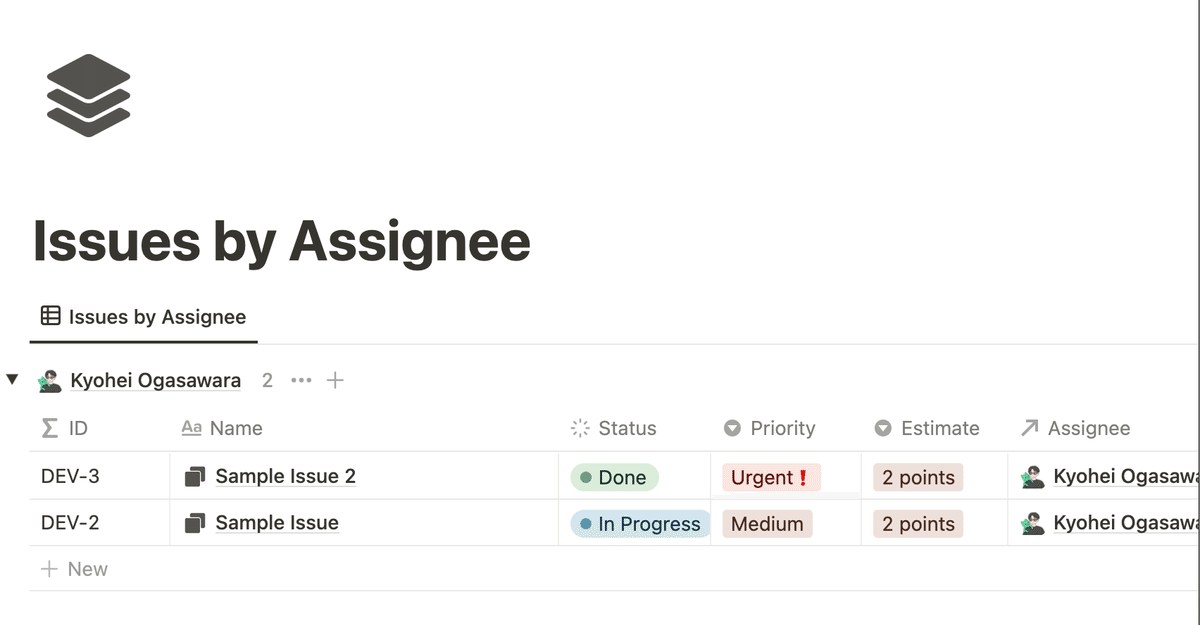1200x625 pixels.
Task: Click the Assignee relation column header
Action: pos(1075,428)
